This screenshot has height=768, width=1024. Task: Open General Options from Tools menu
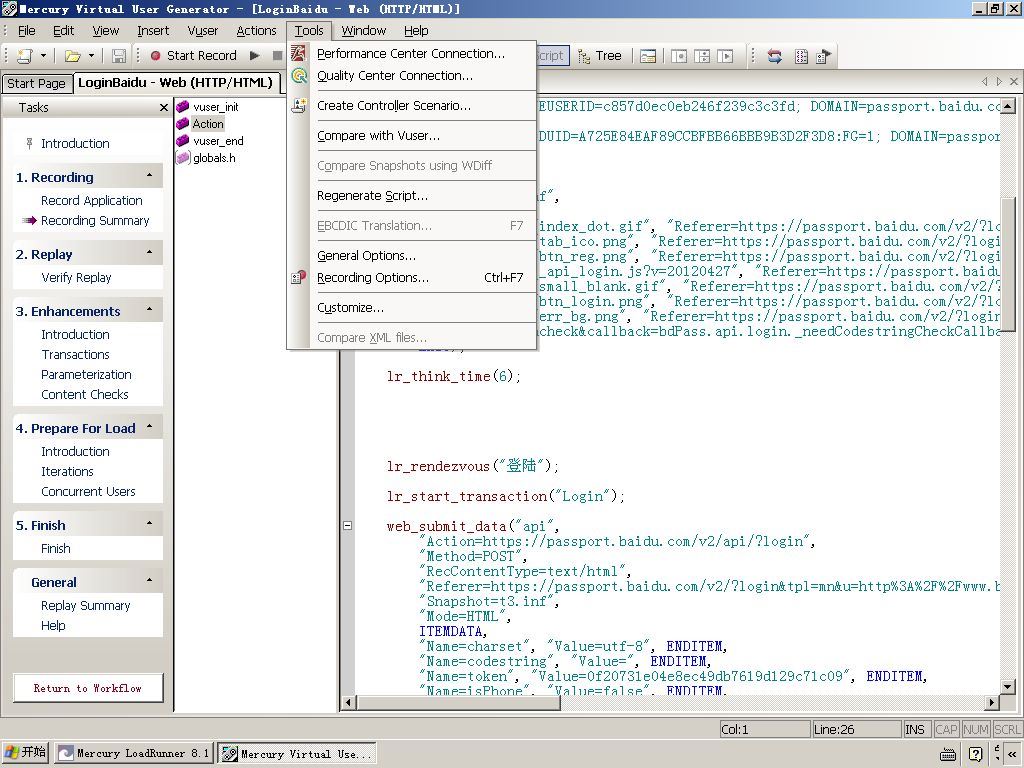(411, 256)
